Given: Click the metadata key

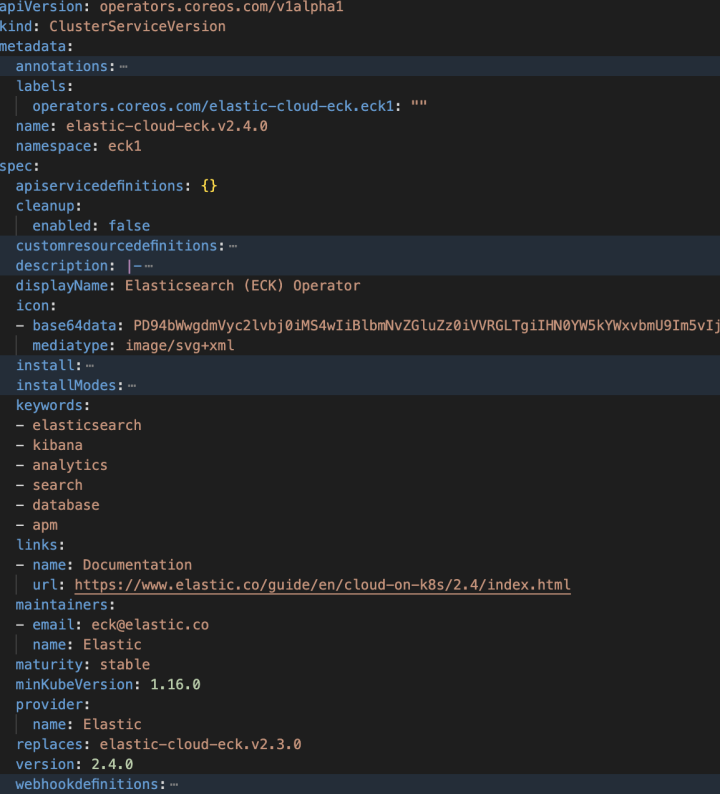Looking at the screenshot, I should (x=33, y=47).
